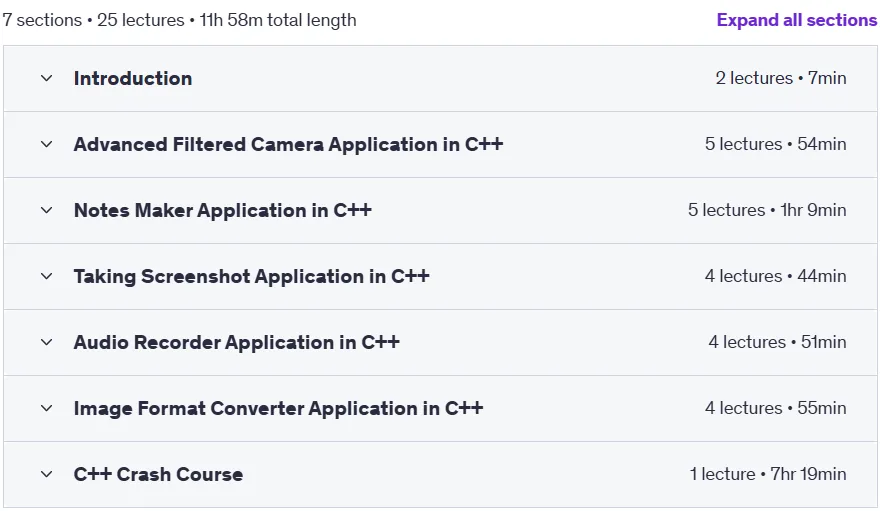Click chevron beside Advanced Filtered Camera Application
Screen dimensions: 880x511
47,144
